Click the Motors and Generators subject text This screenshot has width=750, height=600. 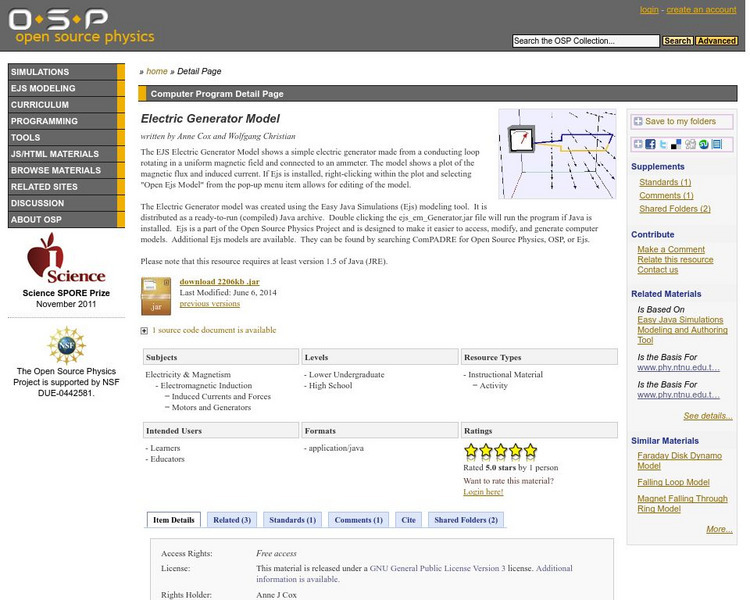pos(211,408)
